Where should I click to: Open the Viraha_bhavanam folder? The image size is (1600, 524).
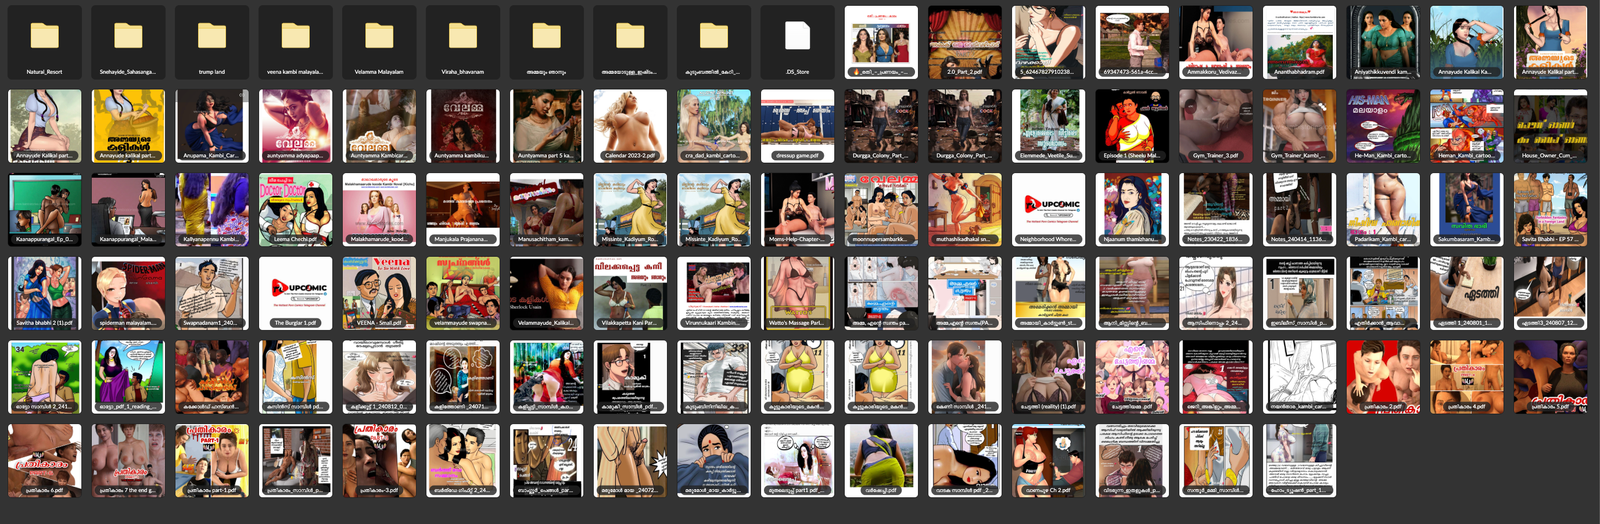click(463, 43)
